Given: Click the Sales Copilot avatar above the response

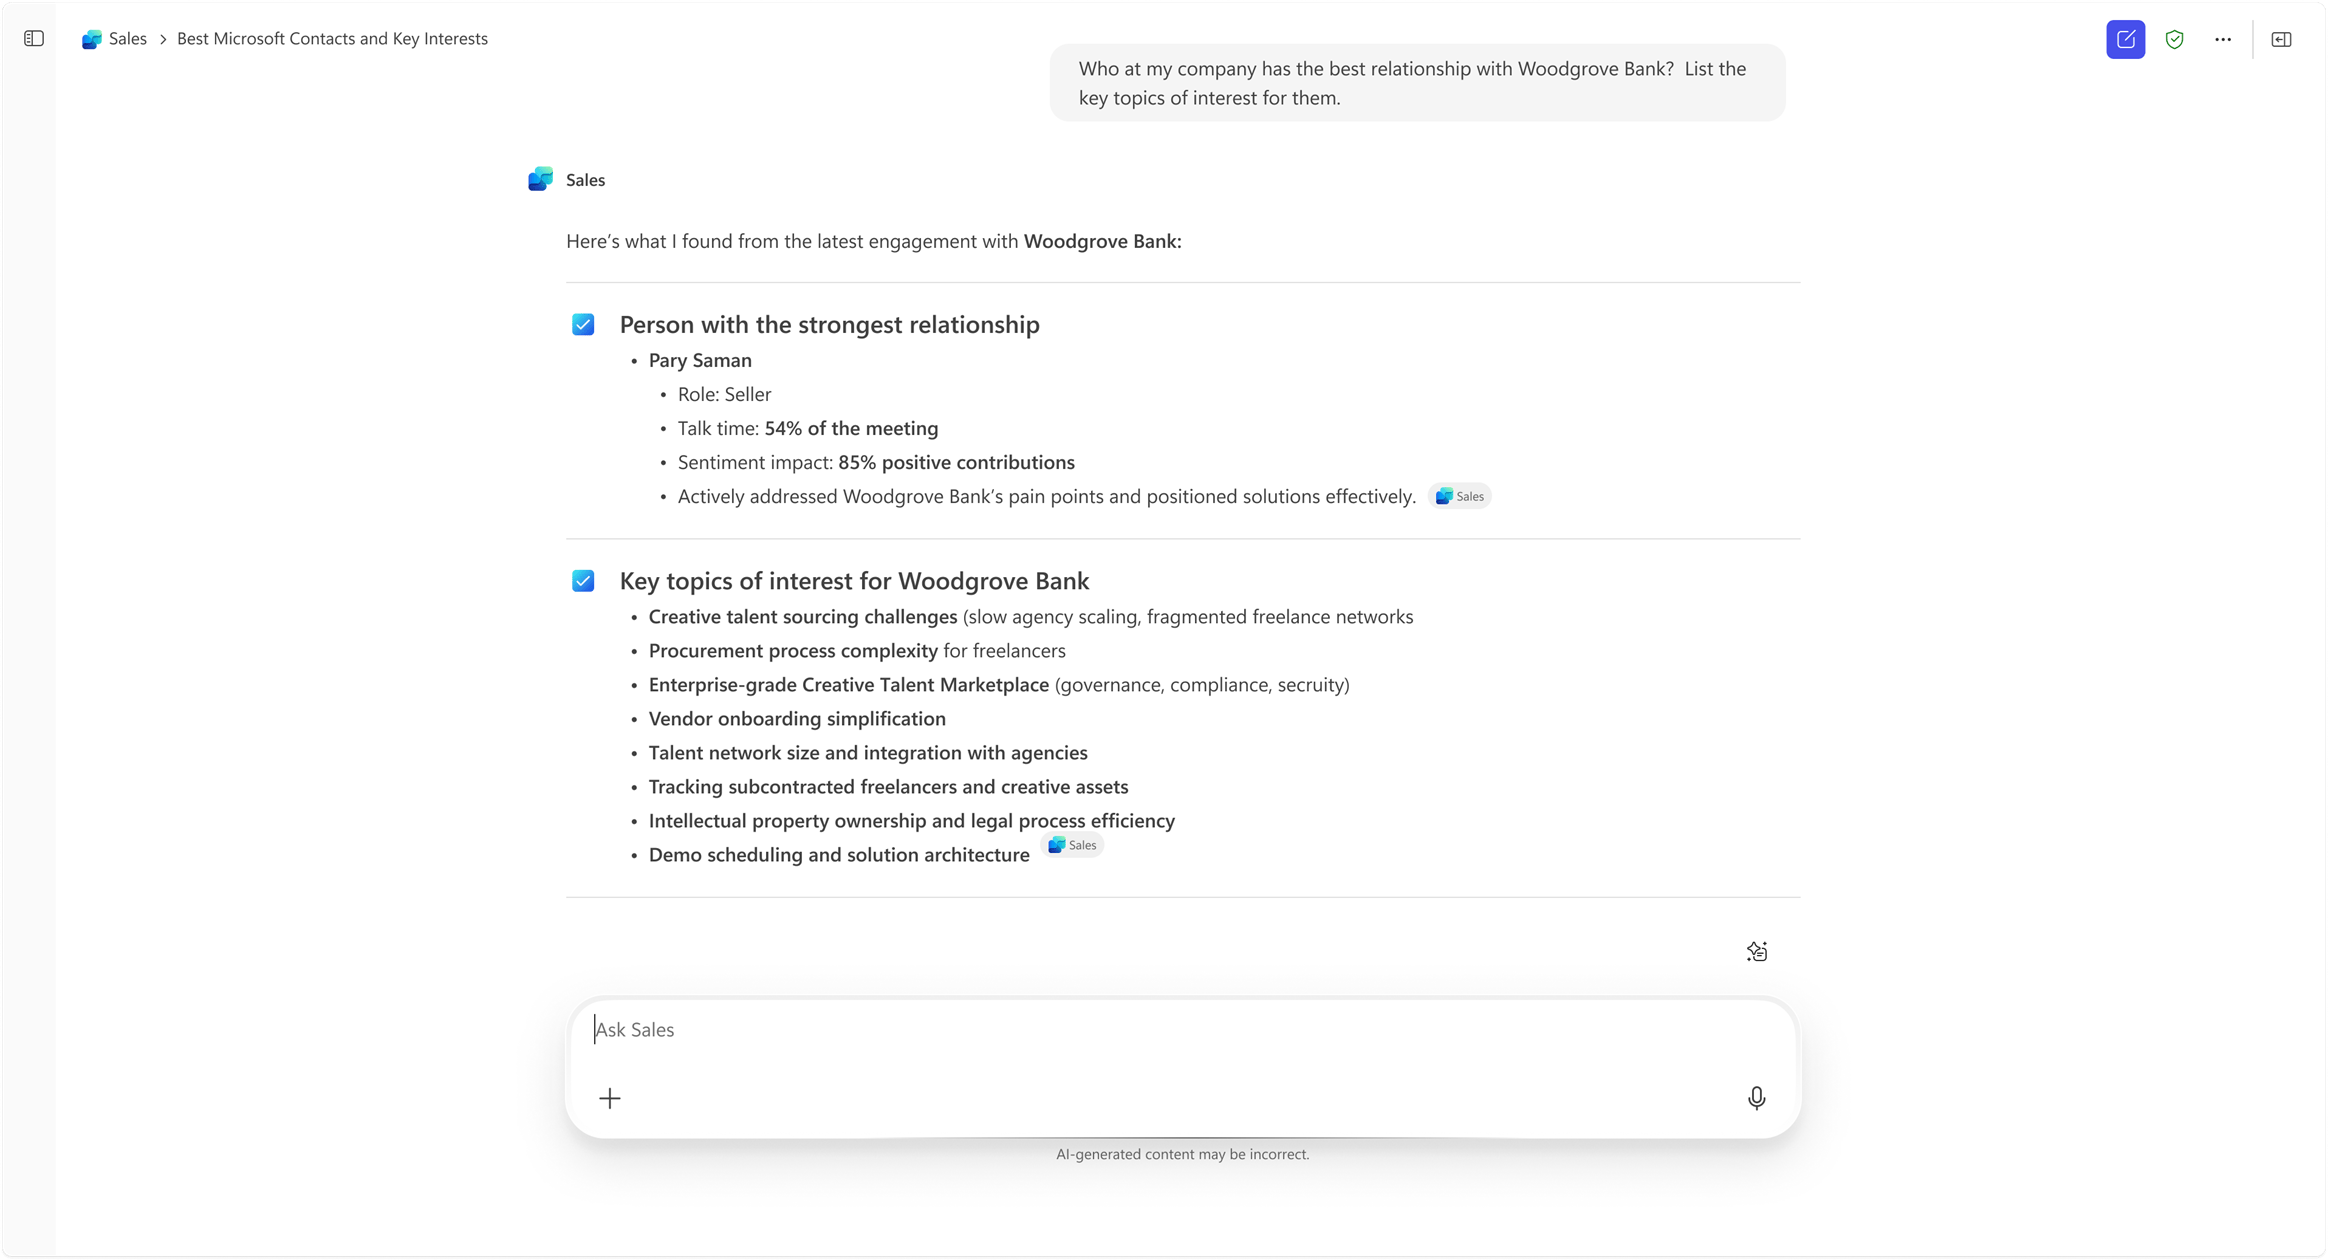Looking at the screenshot, I should coord(539,179).
